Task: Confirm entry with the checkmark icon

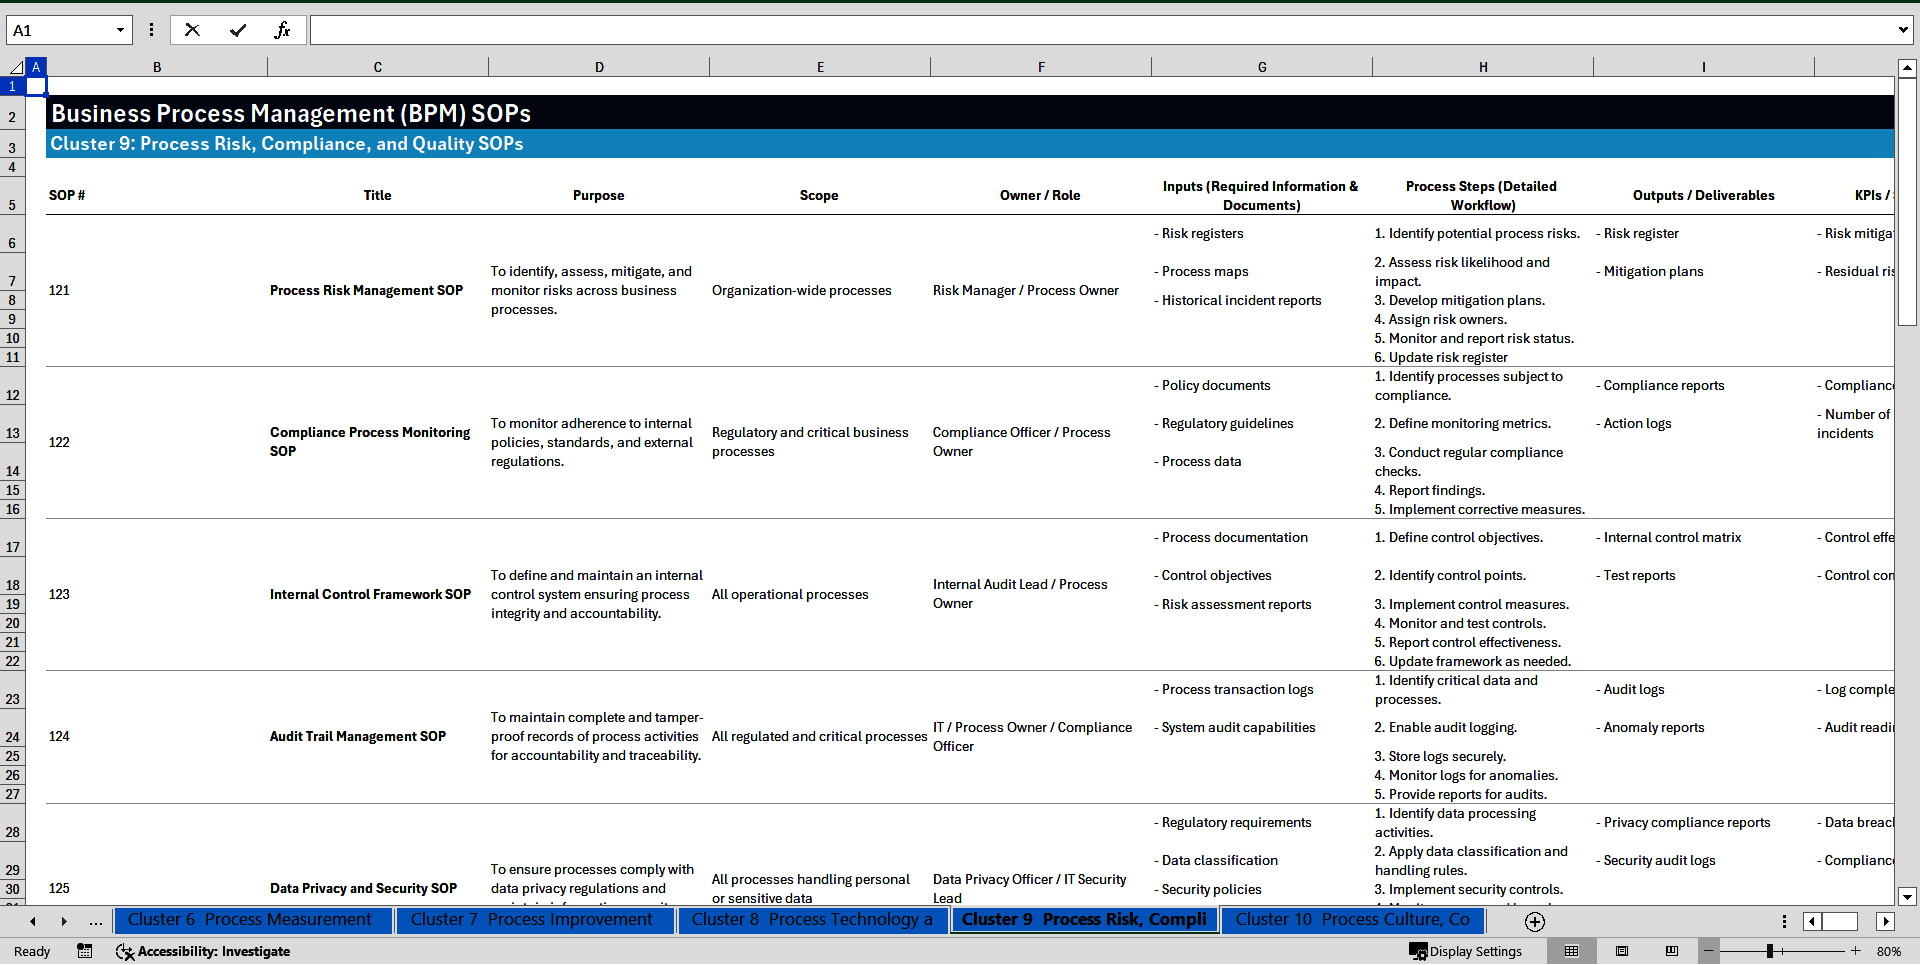Action: point(238,30)
